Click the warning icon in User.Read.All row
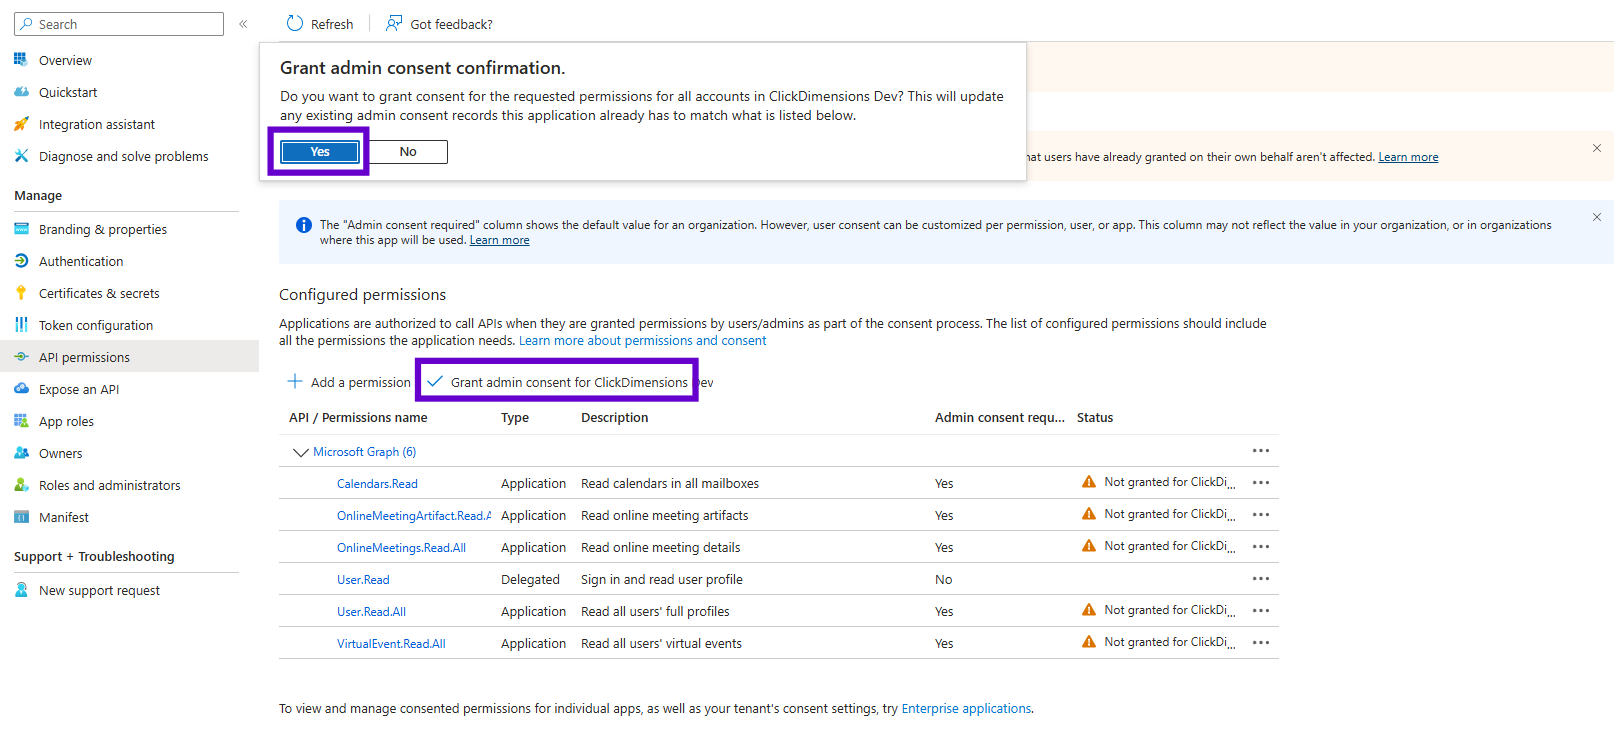Viewport: 1621px width, 734px height. pyautogui.click(x=1089, y=610)
